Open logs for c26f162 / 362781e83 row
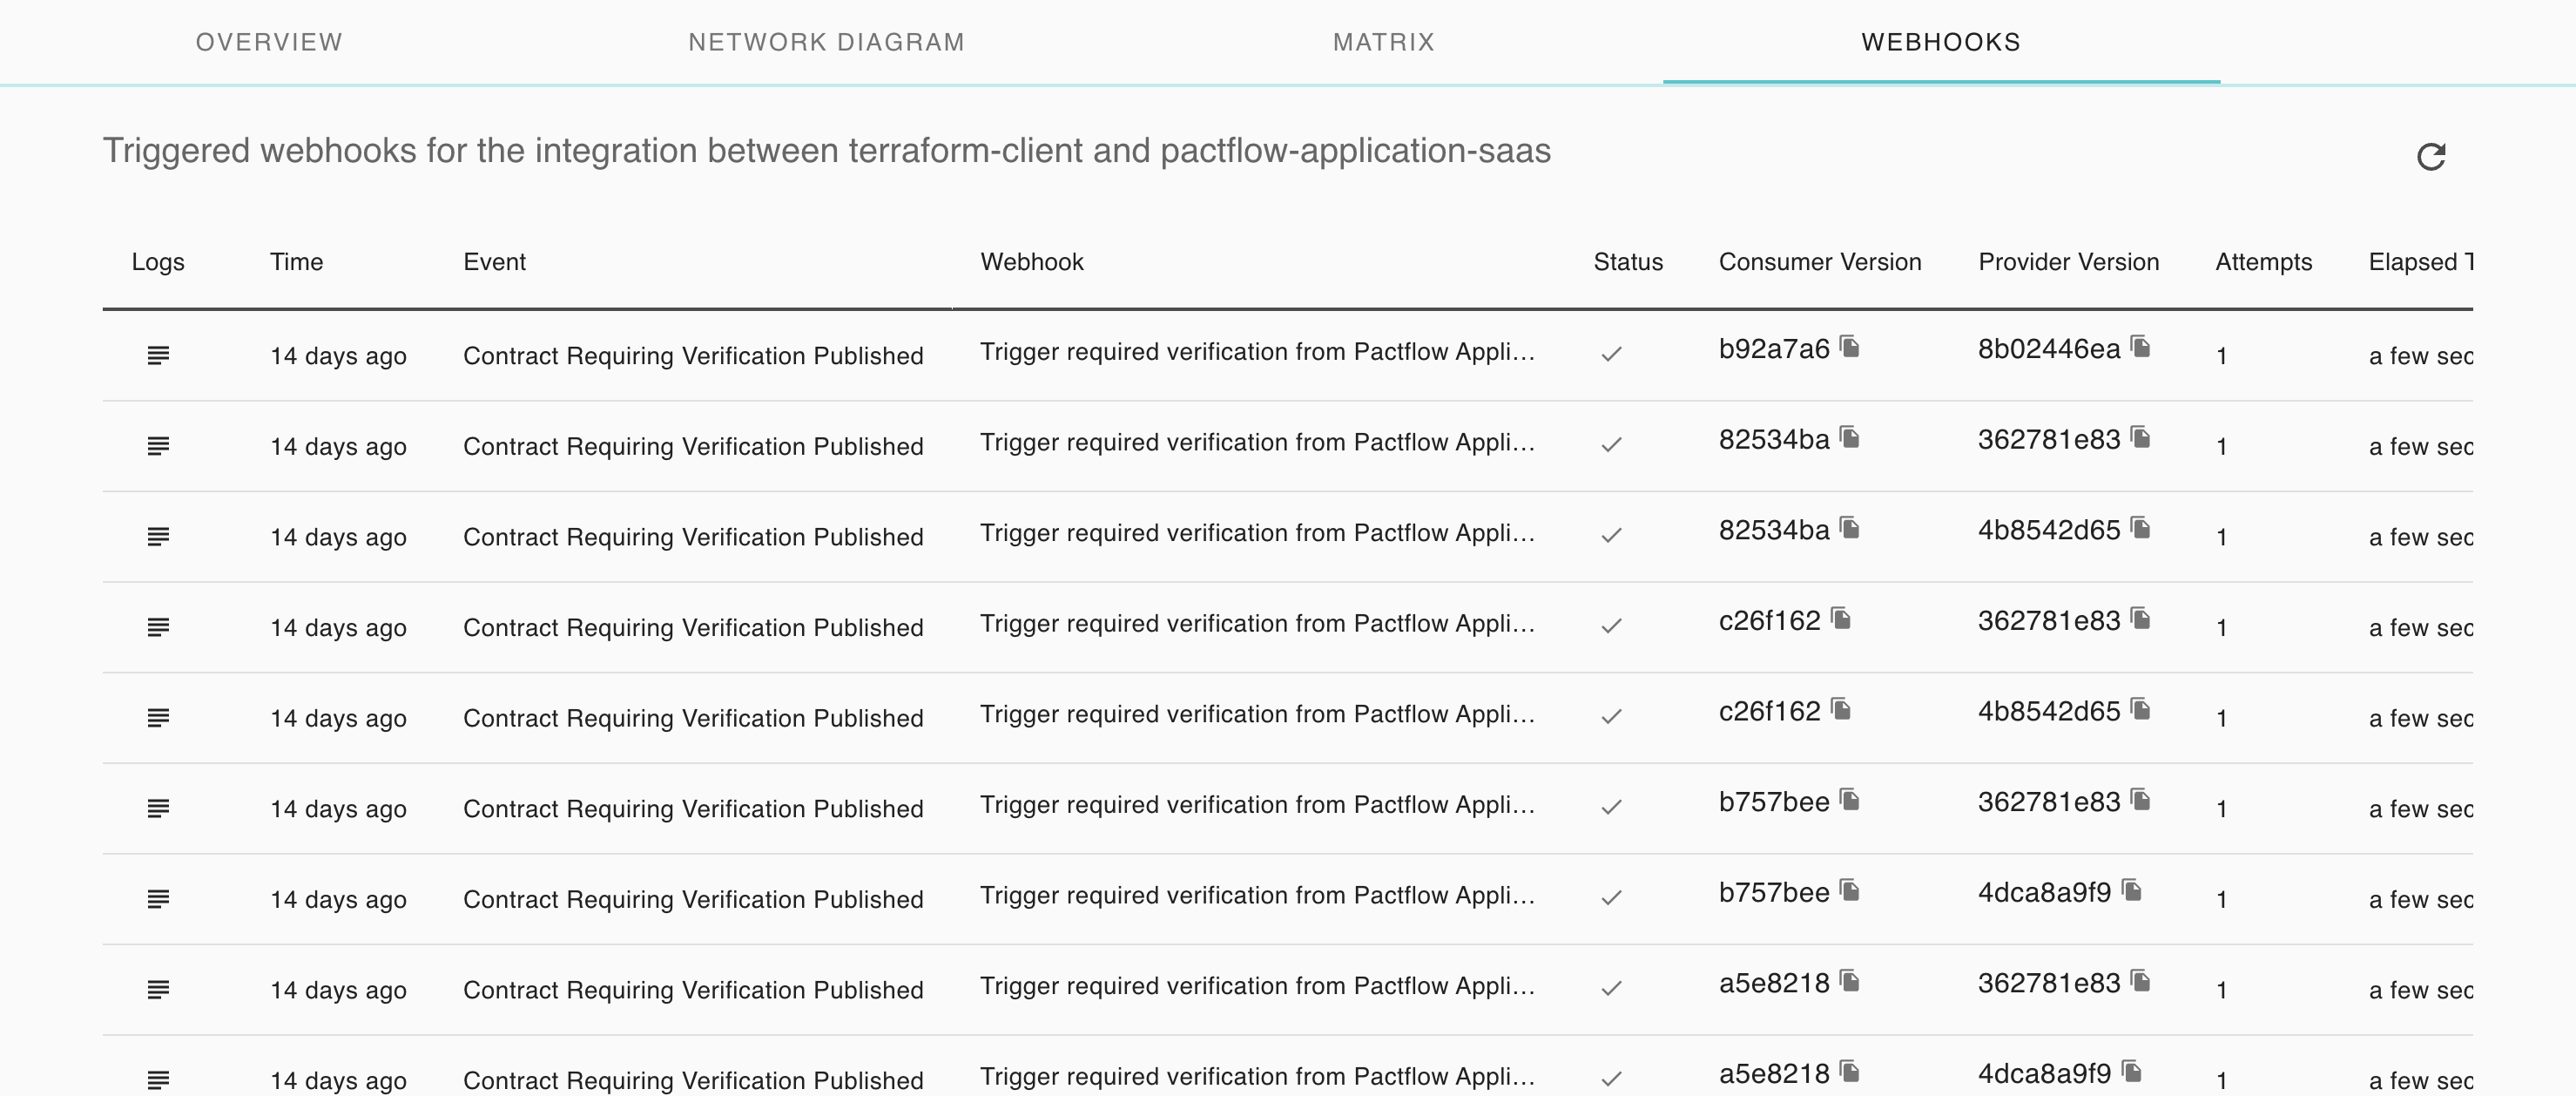The width and height of the screenshot is (2576, 1096). (x=158, y=627)
